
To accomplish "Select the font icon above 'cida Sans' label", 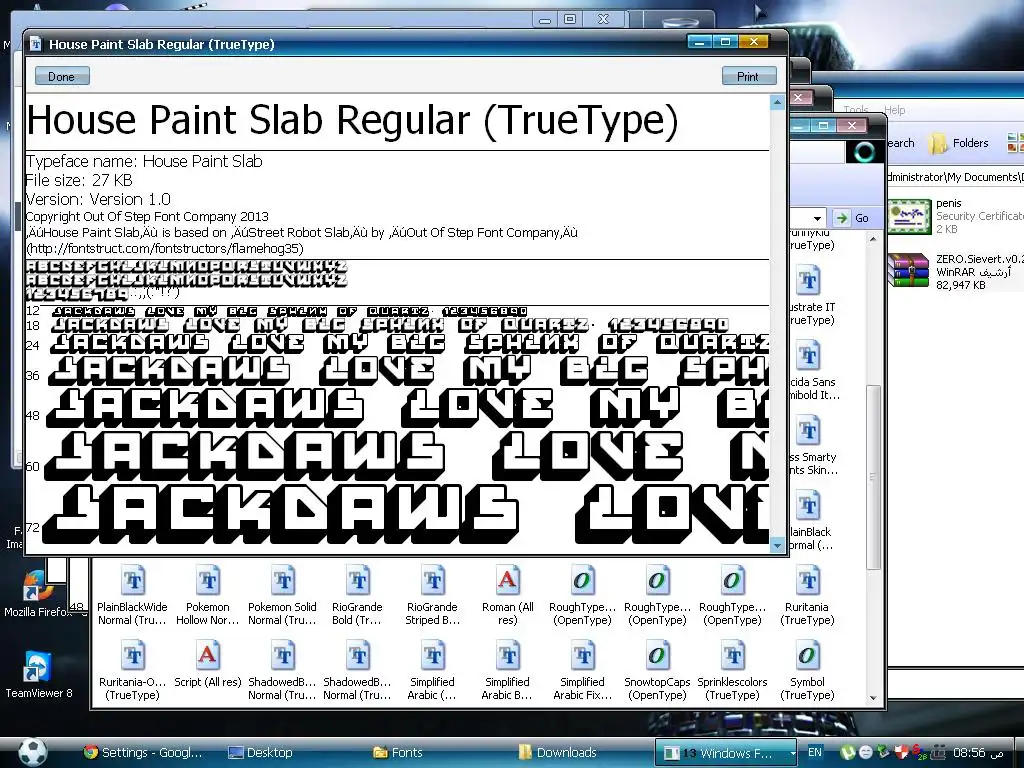I will coord(808,356).
